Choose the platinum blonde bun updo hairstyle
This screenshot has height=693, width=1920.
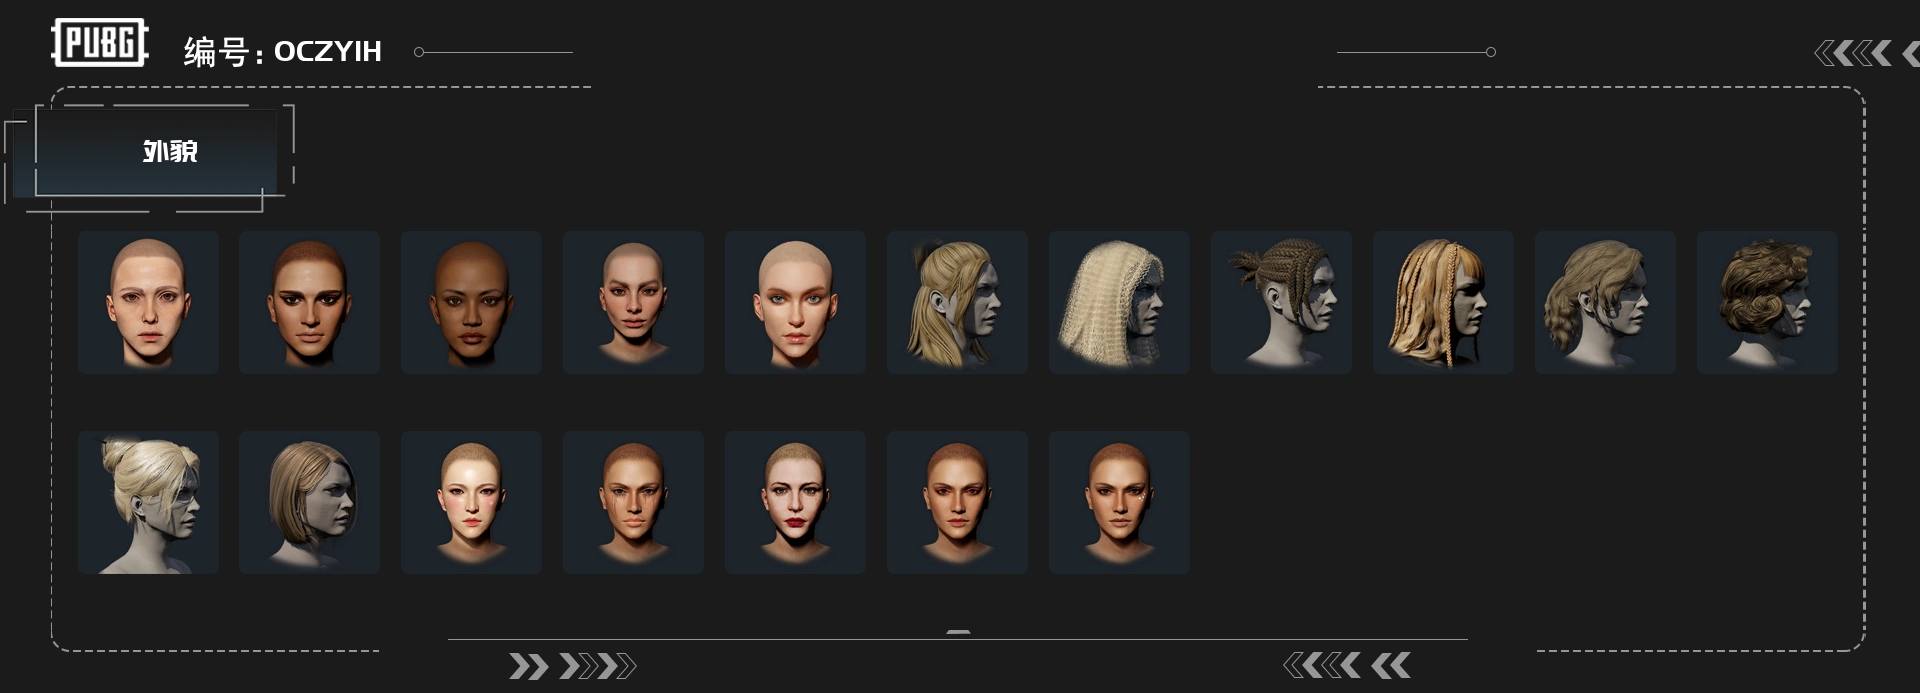pos(148,502)
